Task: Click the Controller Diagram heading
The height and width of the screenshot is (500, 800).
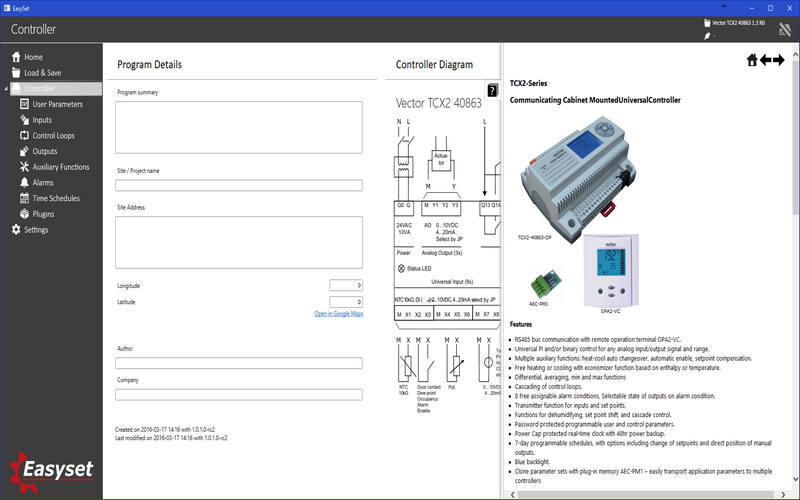Action: 434,64
